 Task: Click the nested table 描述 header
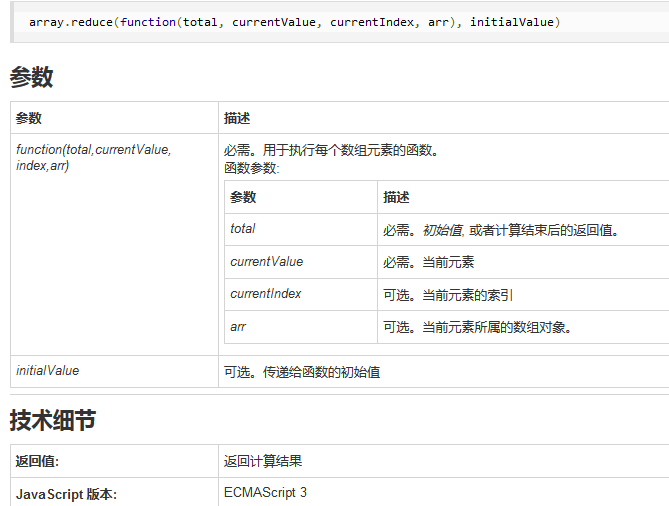(396, 197)
